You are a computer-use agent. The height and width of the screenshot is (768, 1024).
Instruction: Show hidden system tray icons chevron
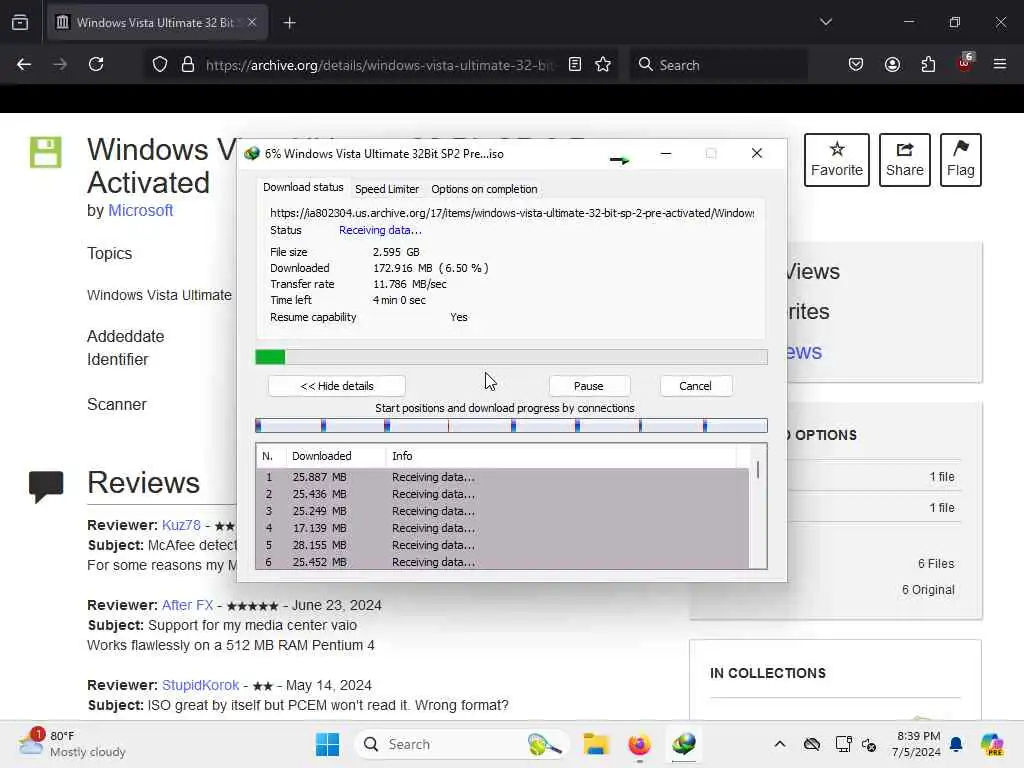point(780,744)
